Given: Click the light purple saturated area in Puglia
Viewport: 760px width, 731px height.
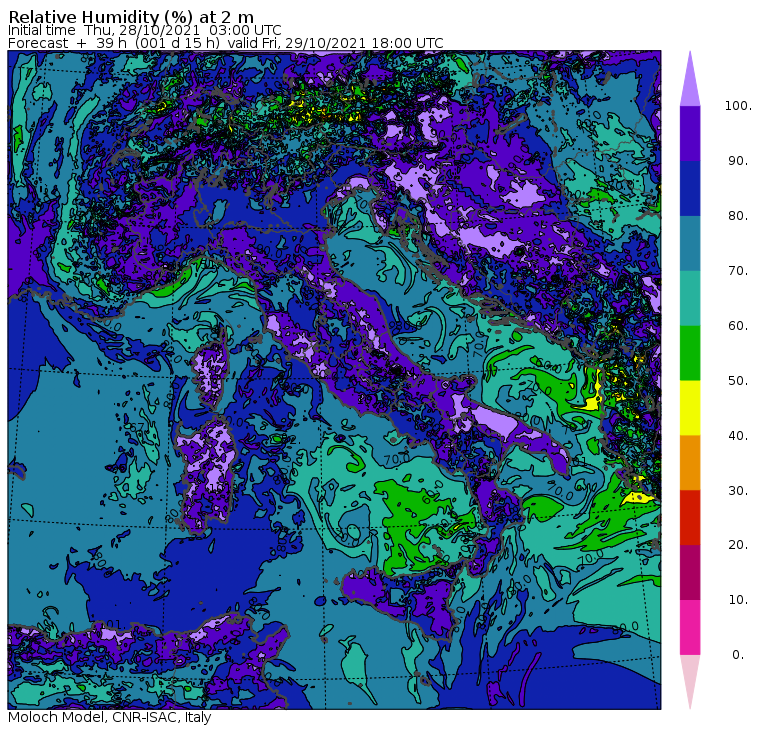Looking at the screenshot, I should [x=494, y=421].
